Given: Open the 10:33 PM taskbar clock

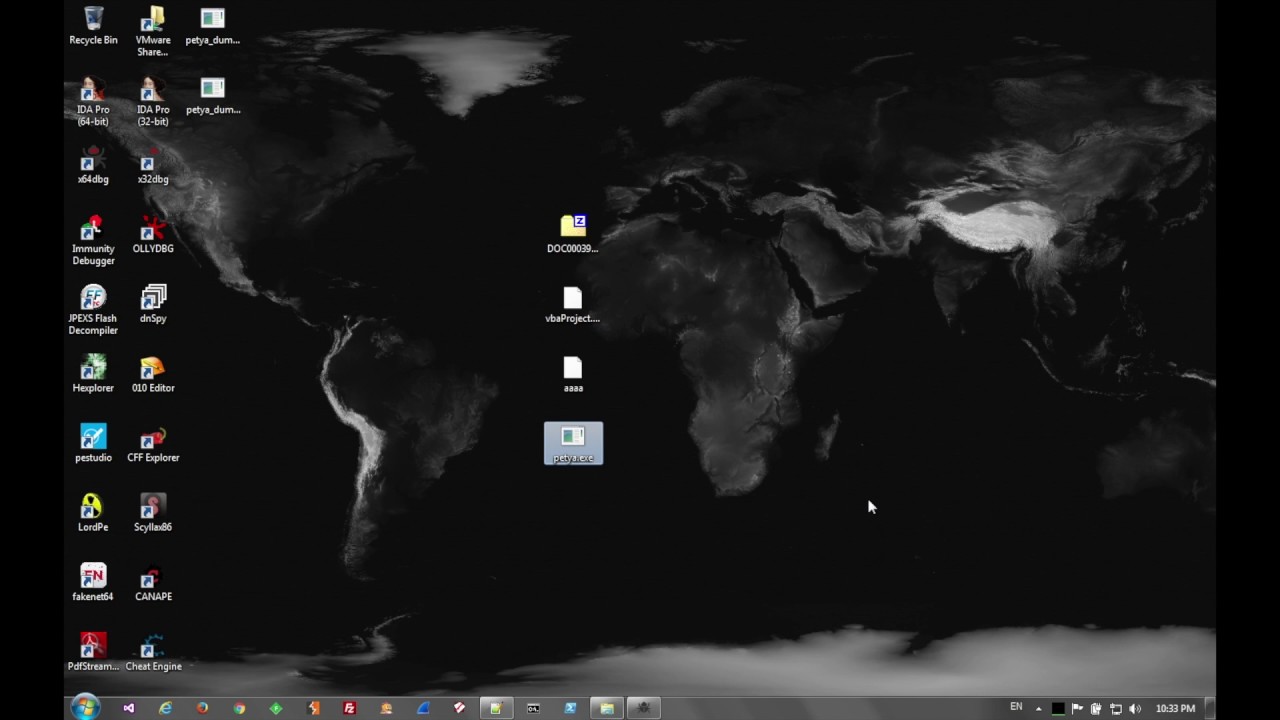Looking at the screenshot, I should tap(1175, 708).
